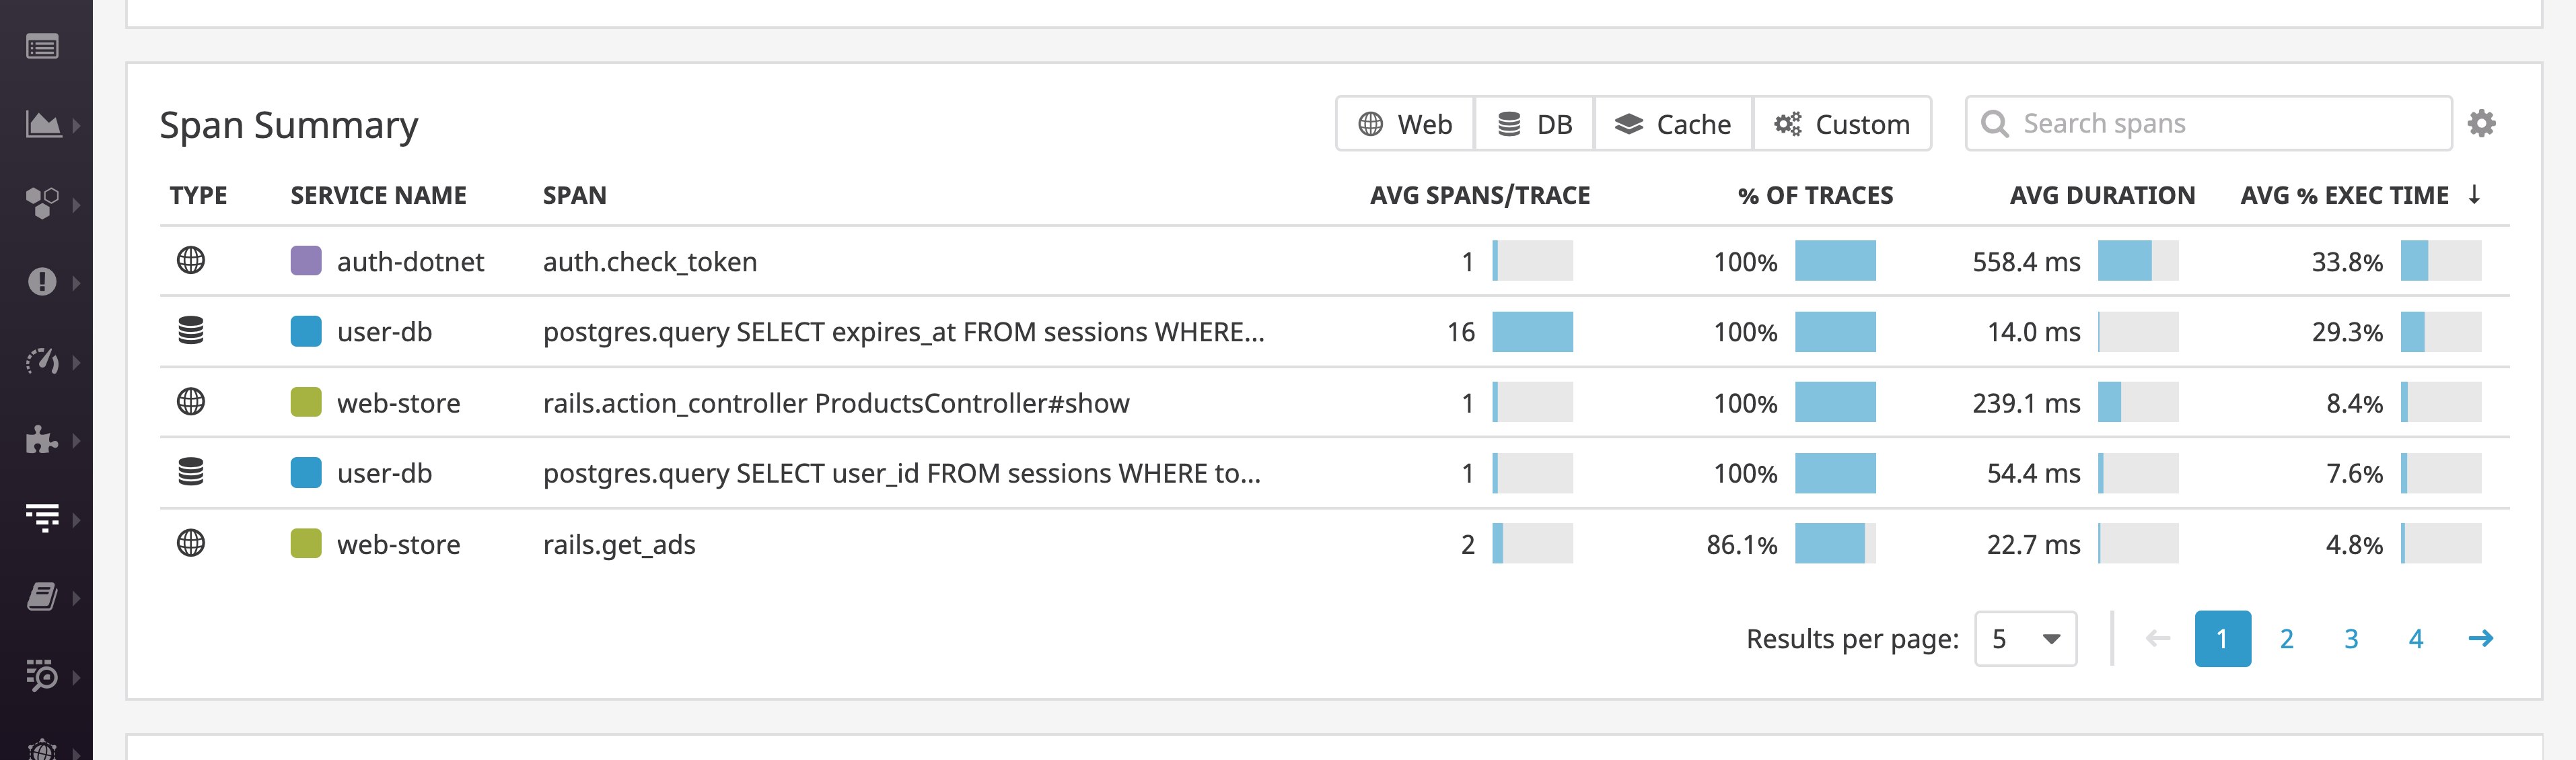Open the metrics area-chart sidebar icon
2576x760 pixels.
point(43,125)
